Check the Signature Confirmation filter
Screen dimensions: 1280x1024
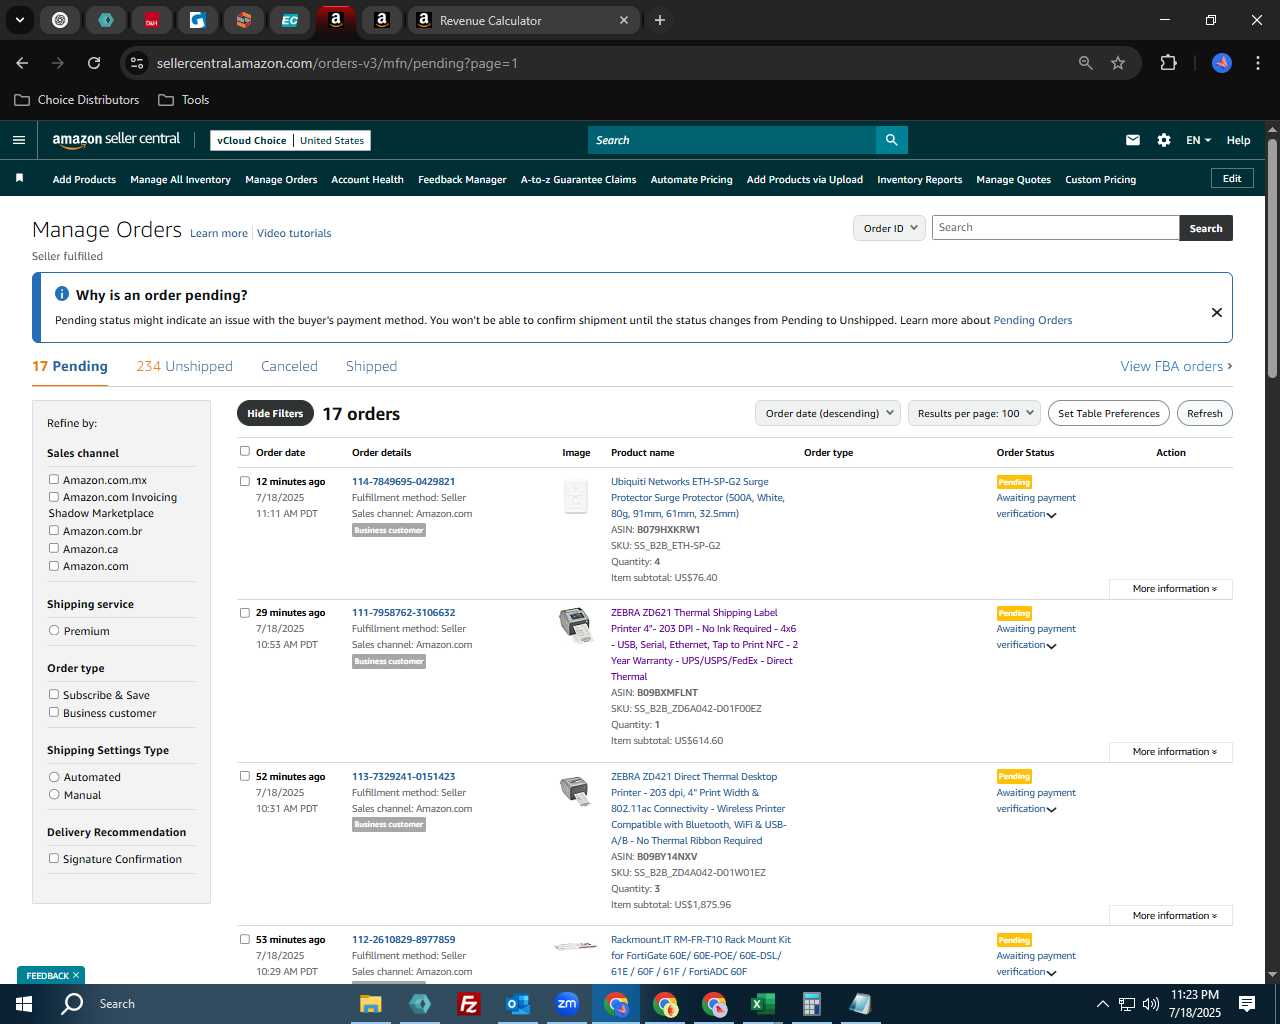pyautogui.click(x=54, y=858)
